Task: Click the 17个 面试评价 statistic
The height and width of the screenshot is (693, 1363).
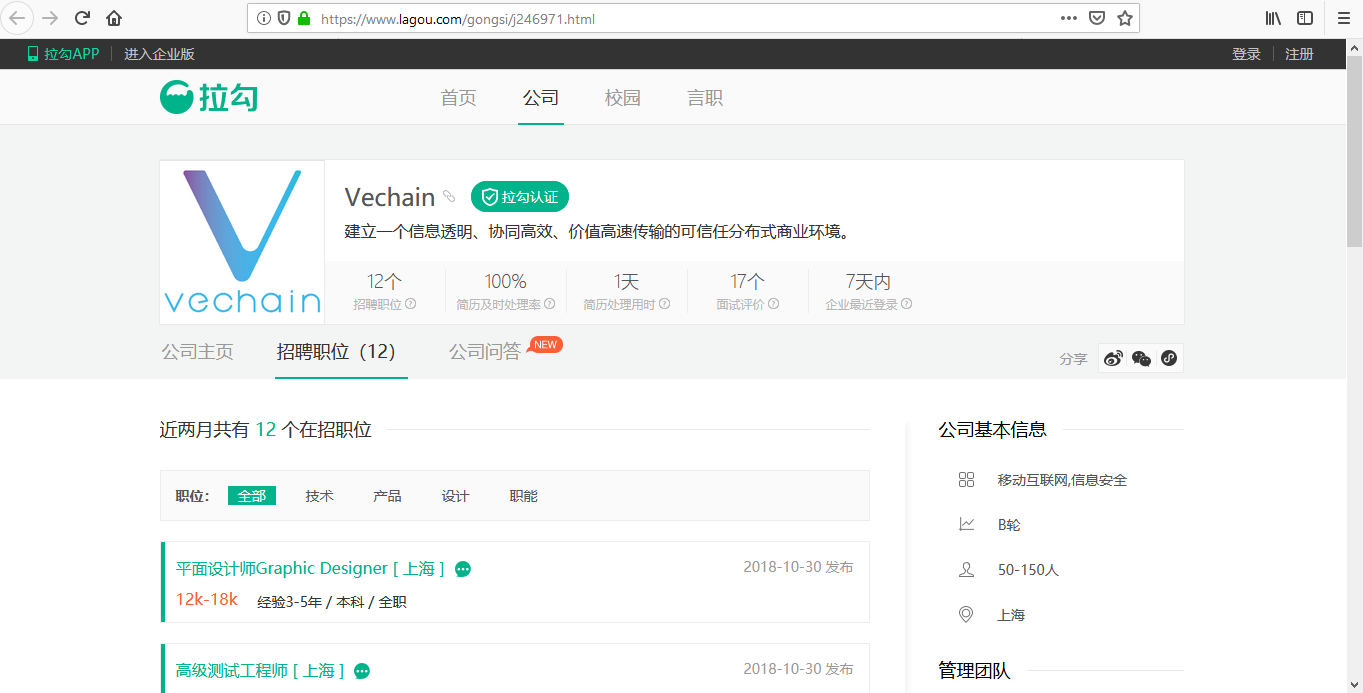Action: (747, 291)
